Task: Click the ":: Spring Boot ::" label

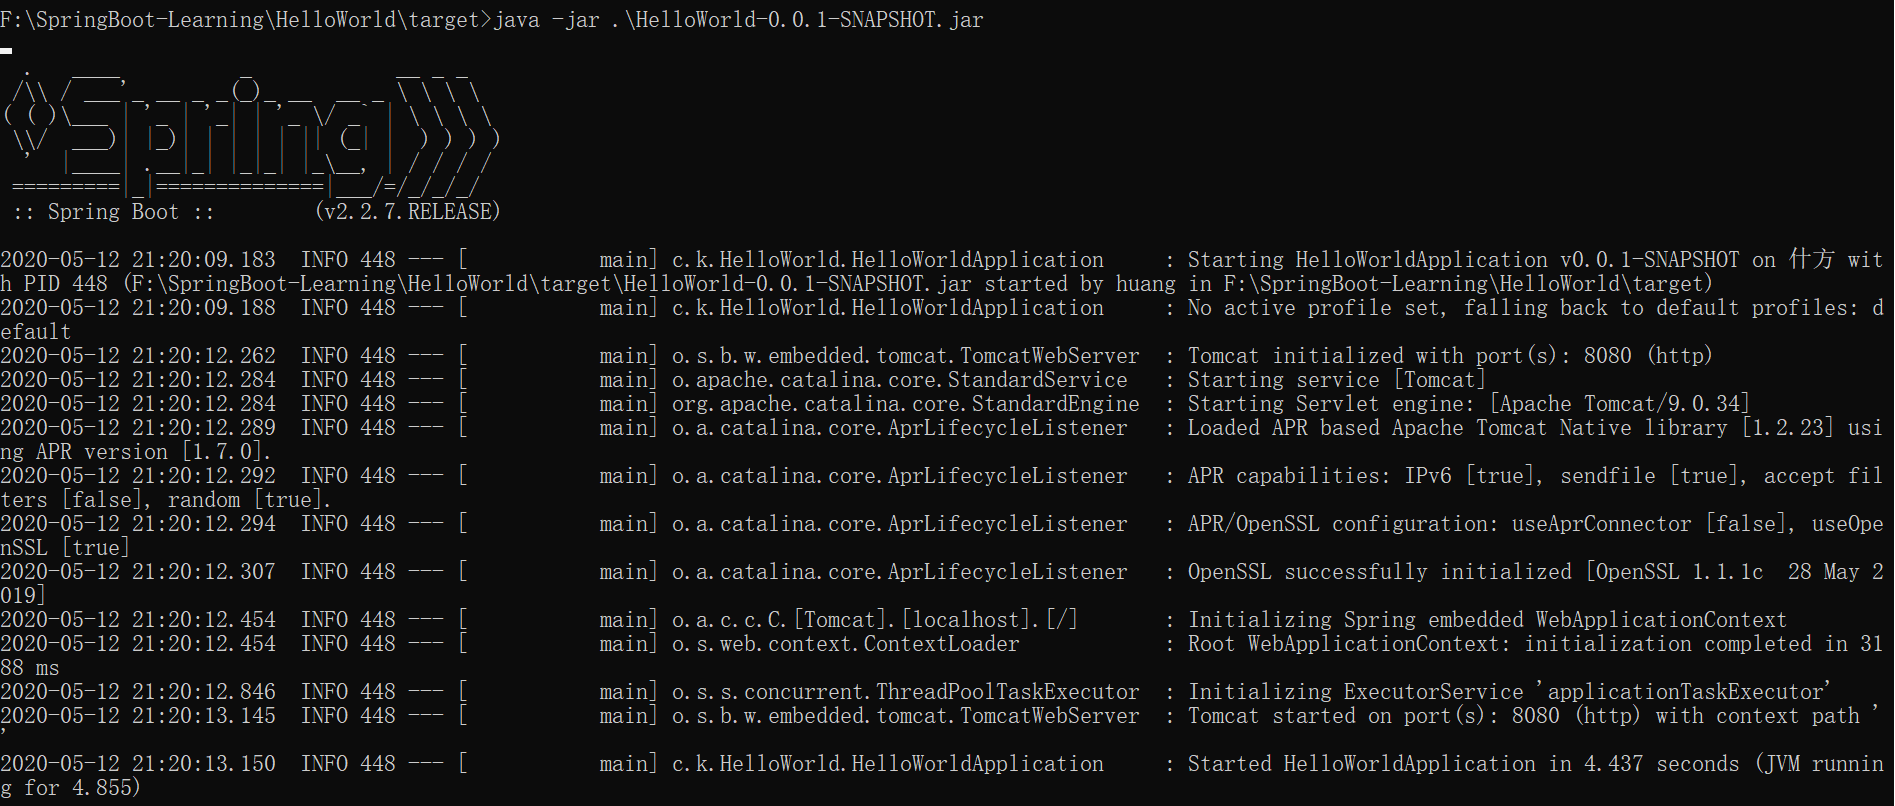Action: (113, 212)
